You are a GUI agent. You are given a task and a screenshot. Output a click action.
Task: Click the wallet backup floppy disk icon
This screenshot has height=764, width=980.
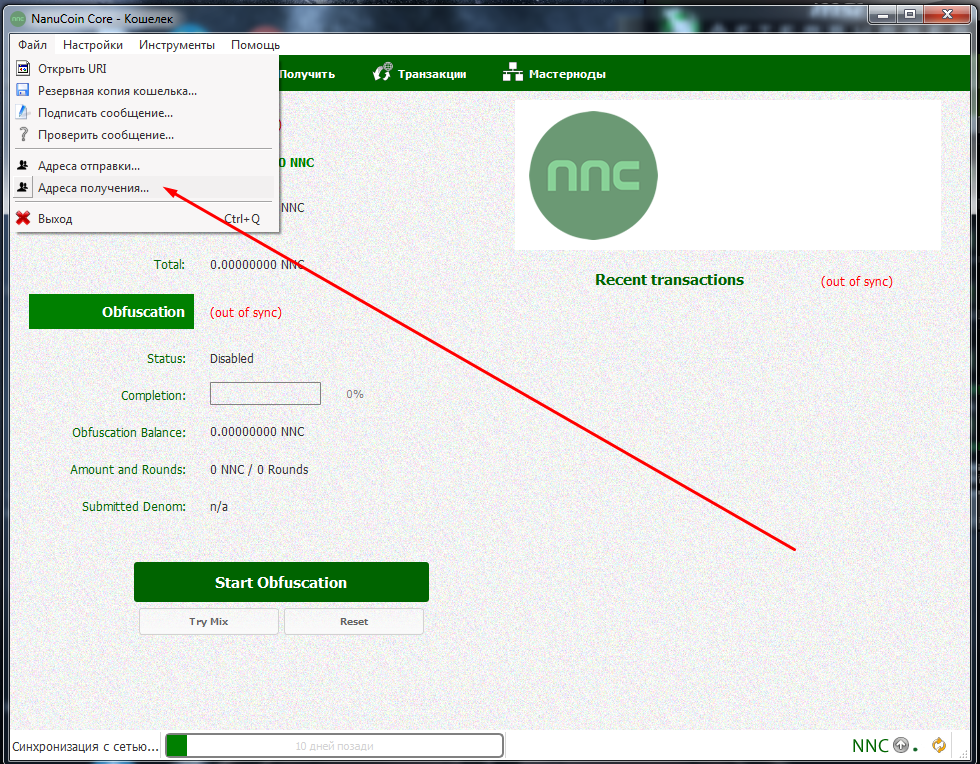pyautogui.click(x=23, y=91)
